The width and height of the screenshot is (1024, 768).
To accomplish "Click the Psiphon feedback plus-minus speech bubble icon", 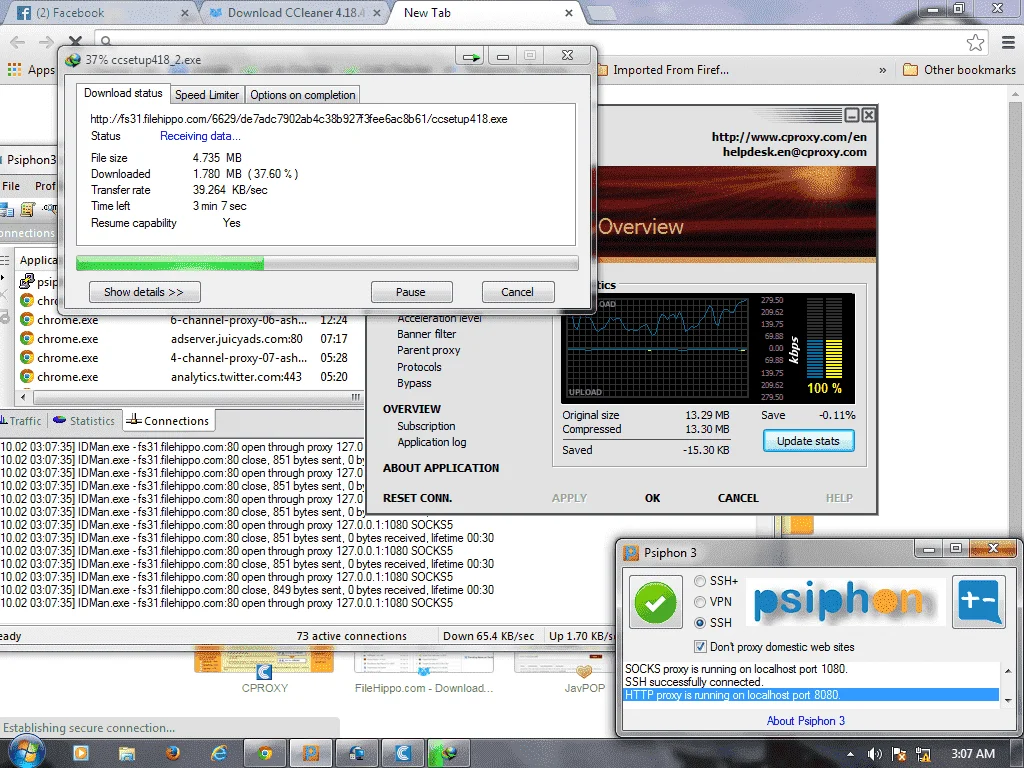I will pyautogui.click(x=978, y=602).
